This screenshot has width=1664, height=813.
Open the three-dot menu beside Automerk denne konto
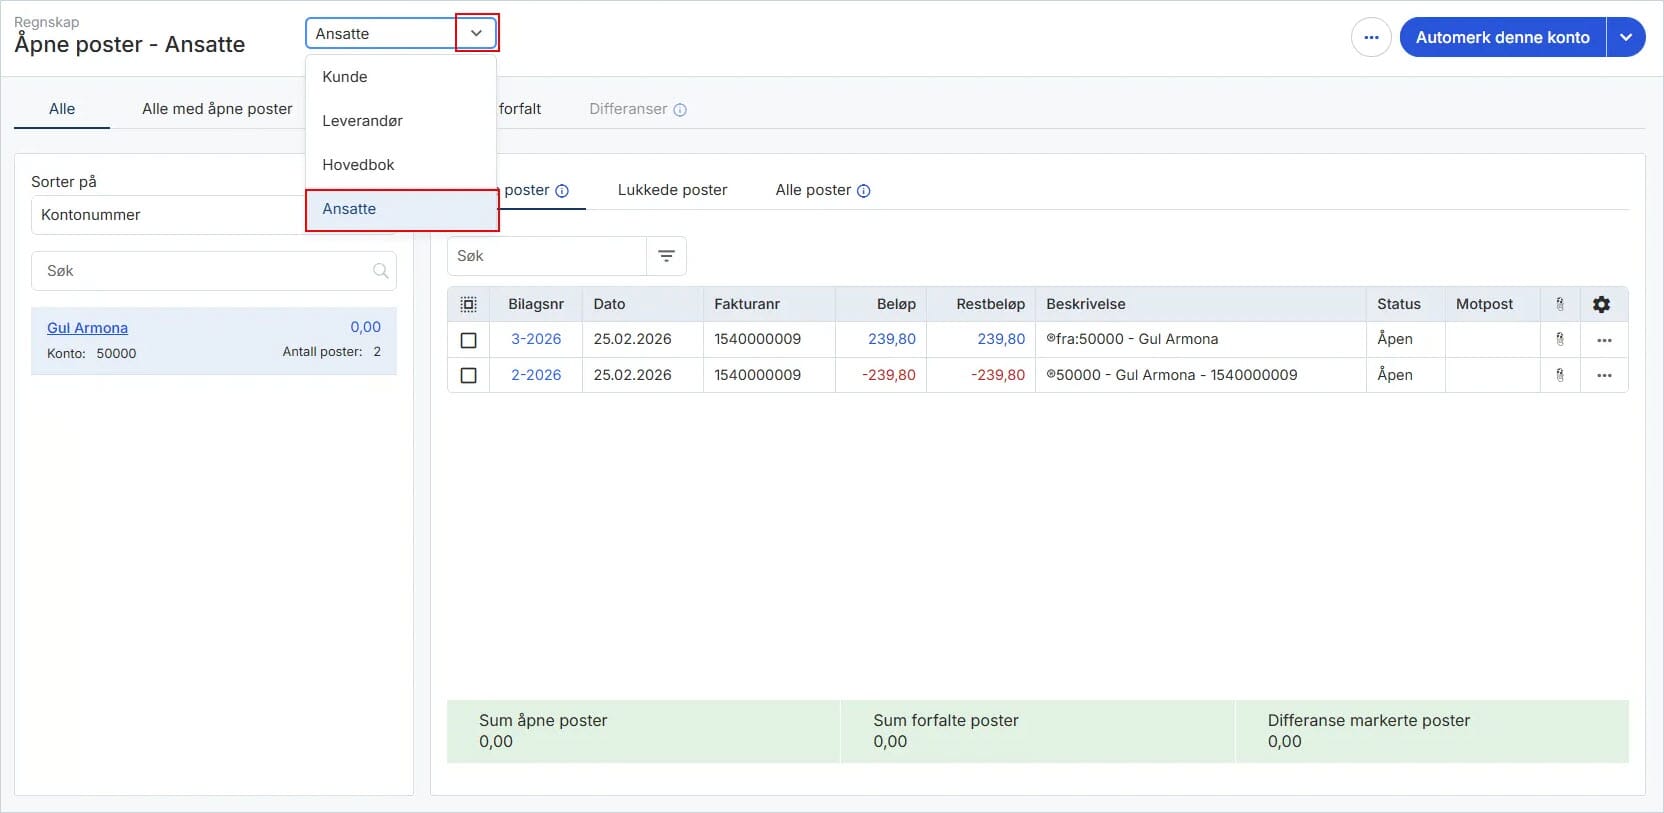tap(1371, 37)
